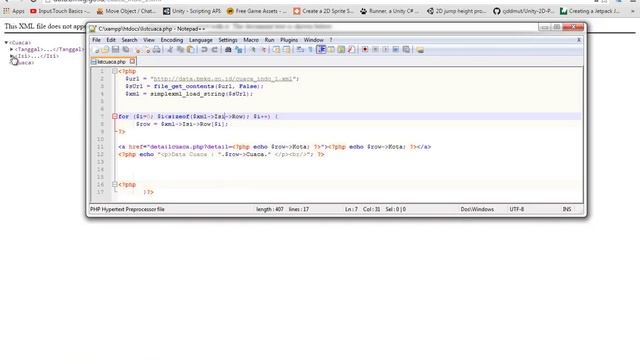Click the Paste clipboard icon
Image resolution: width=640 pixels, height=360 pixels.
pyautogui.click(x=190, y=50)
